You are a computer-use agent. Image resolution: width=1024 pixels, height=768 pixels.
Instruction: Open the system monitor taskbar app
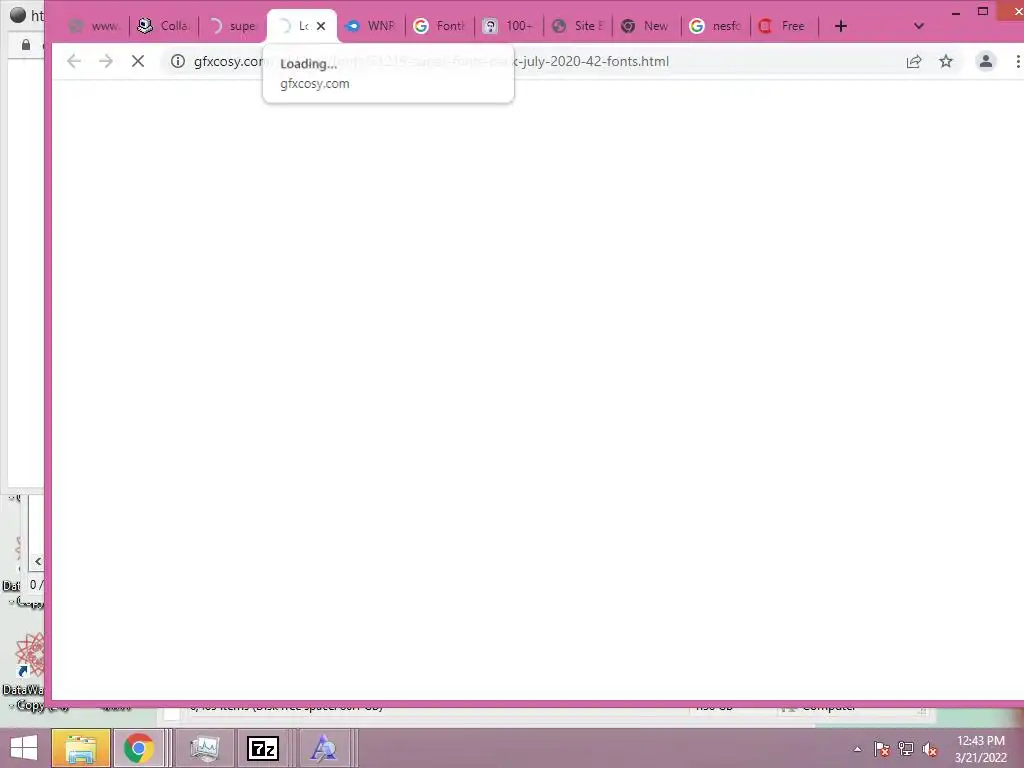(x=204, y=748)
